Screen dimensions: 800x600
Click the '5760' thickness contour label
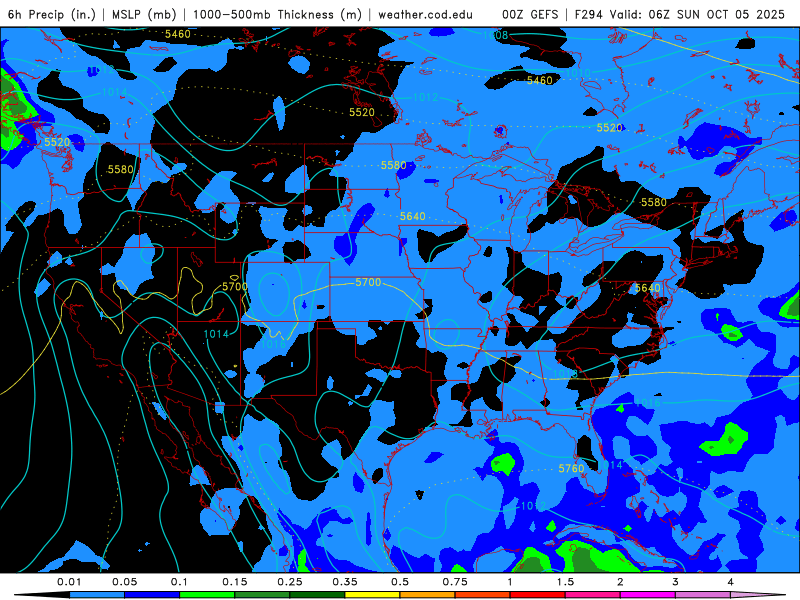[571, 468]
